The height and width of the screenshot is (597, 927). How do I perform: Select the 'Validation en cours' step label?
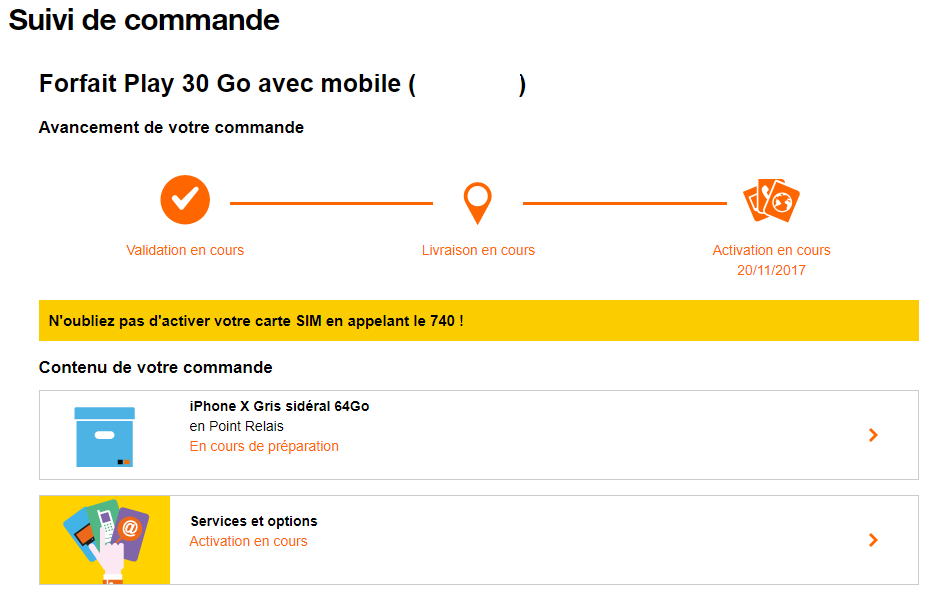tap(185, 250)
